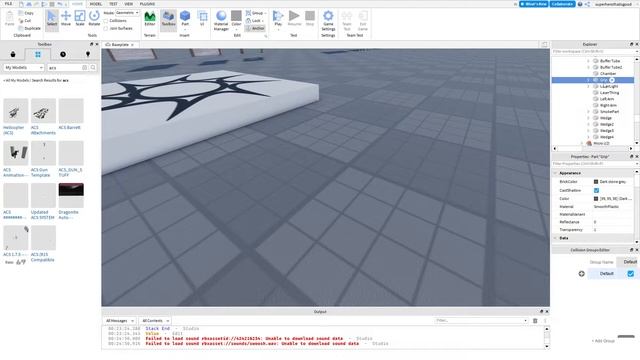The height and width of the screenshot is (360, 640).
Task: Click the BrickColor swatch for Dark stone grey
Action: (596, 182)
